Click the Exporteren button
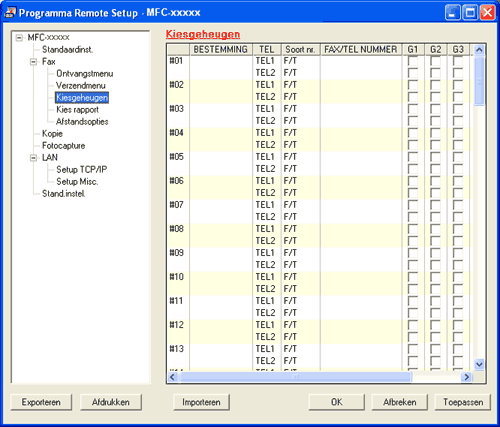Screen dimensions: 500x427 41,402
